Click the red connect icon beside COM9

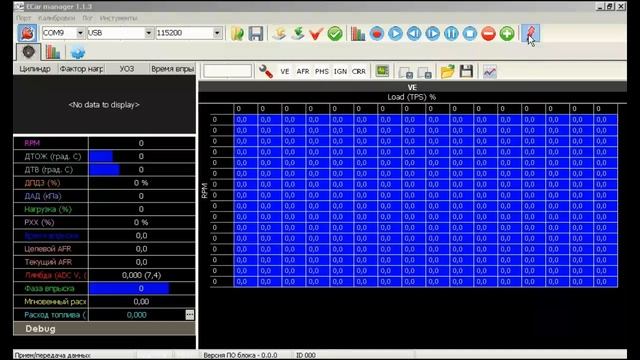[x=27, y=33]
